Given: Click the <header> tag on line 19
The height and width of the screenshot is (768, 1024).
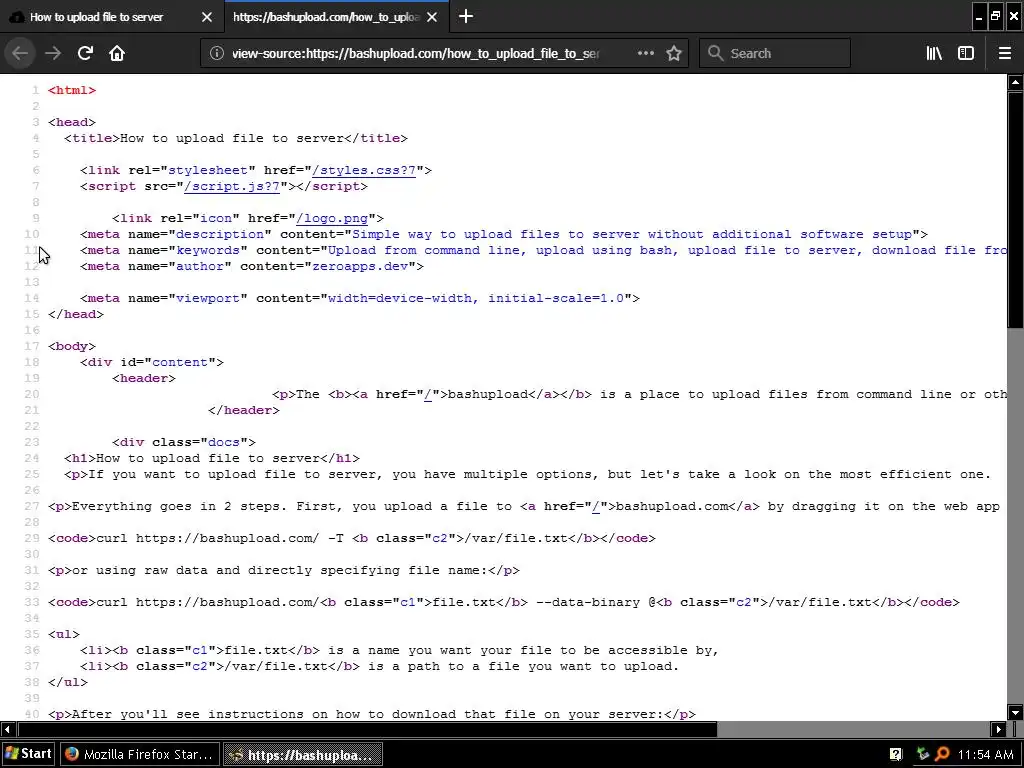Looking at the screenshot, I should tap(144, 379).
